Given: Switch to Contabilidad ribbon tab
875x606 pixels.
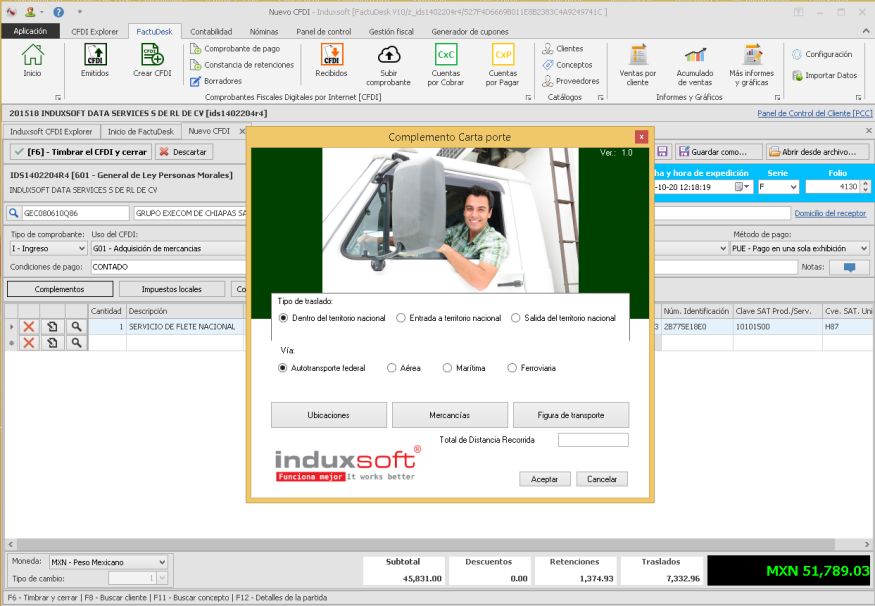Looking at the screenshot, I should click(211, 32).
